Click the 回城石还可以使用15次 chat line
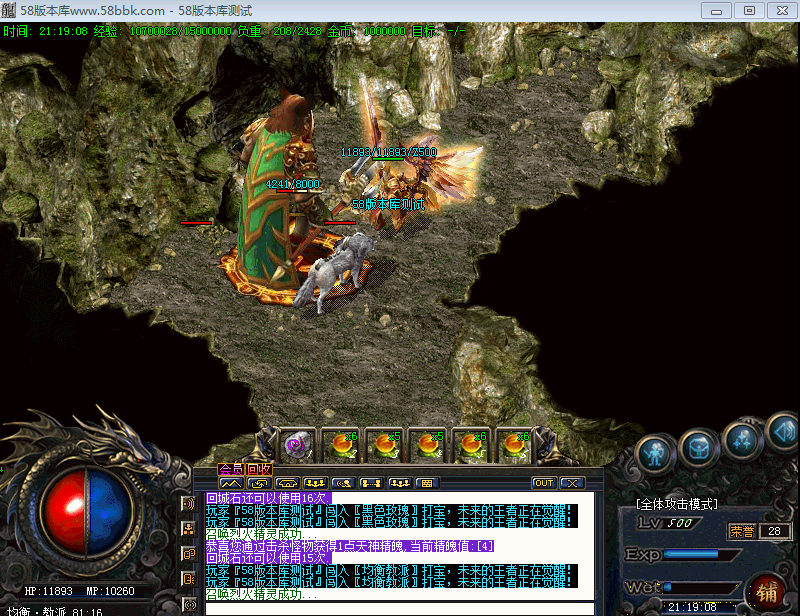 tap(269, 558)
